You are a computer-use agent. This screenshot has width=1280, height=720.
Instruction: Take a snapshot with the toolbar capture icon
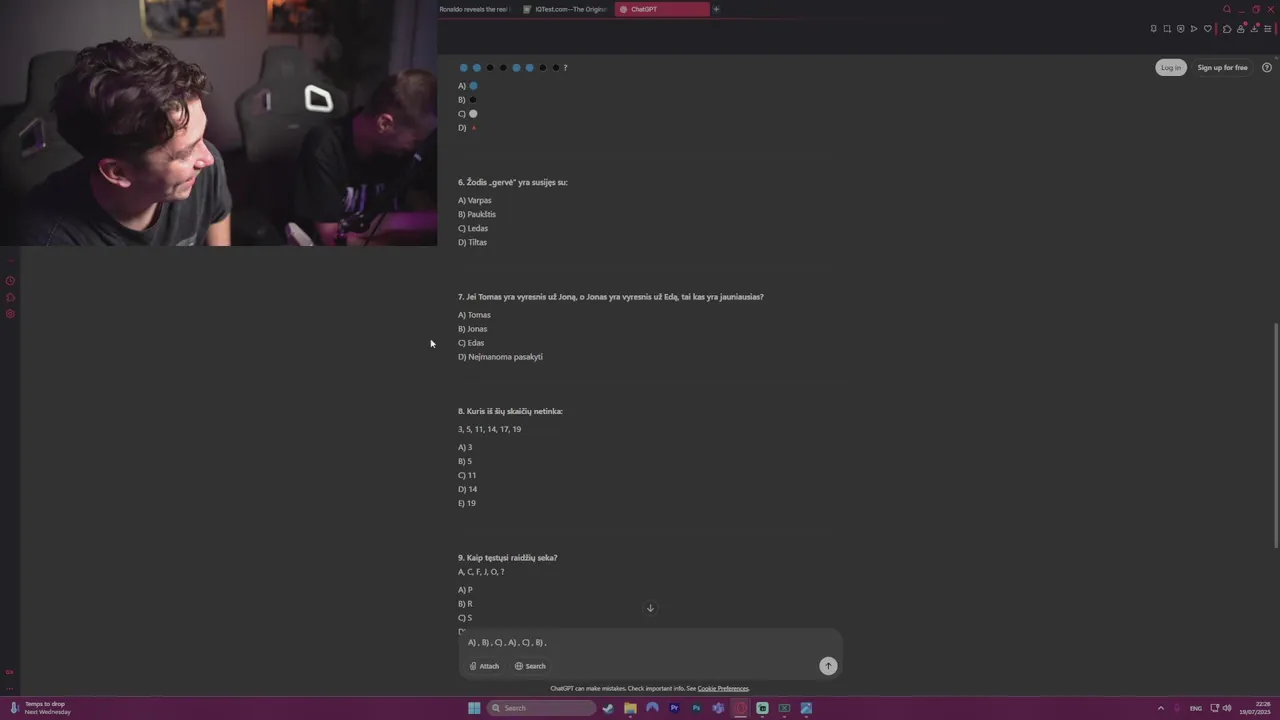(1167, 29)
